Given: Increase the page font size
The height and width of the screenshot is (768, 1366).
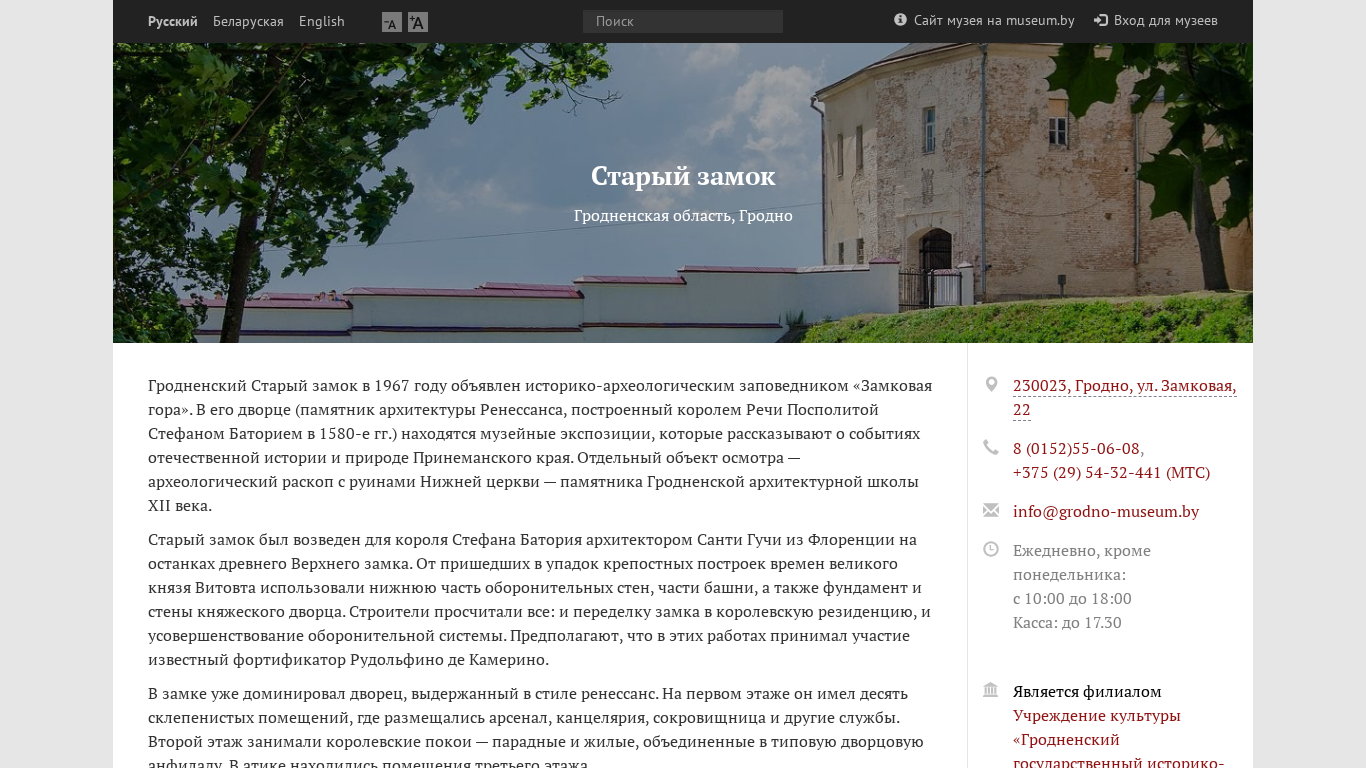Looking at the screenshot, I should point(418,22).
